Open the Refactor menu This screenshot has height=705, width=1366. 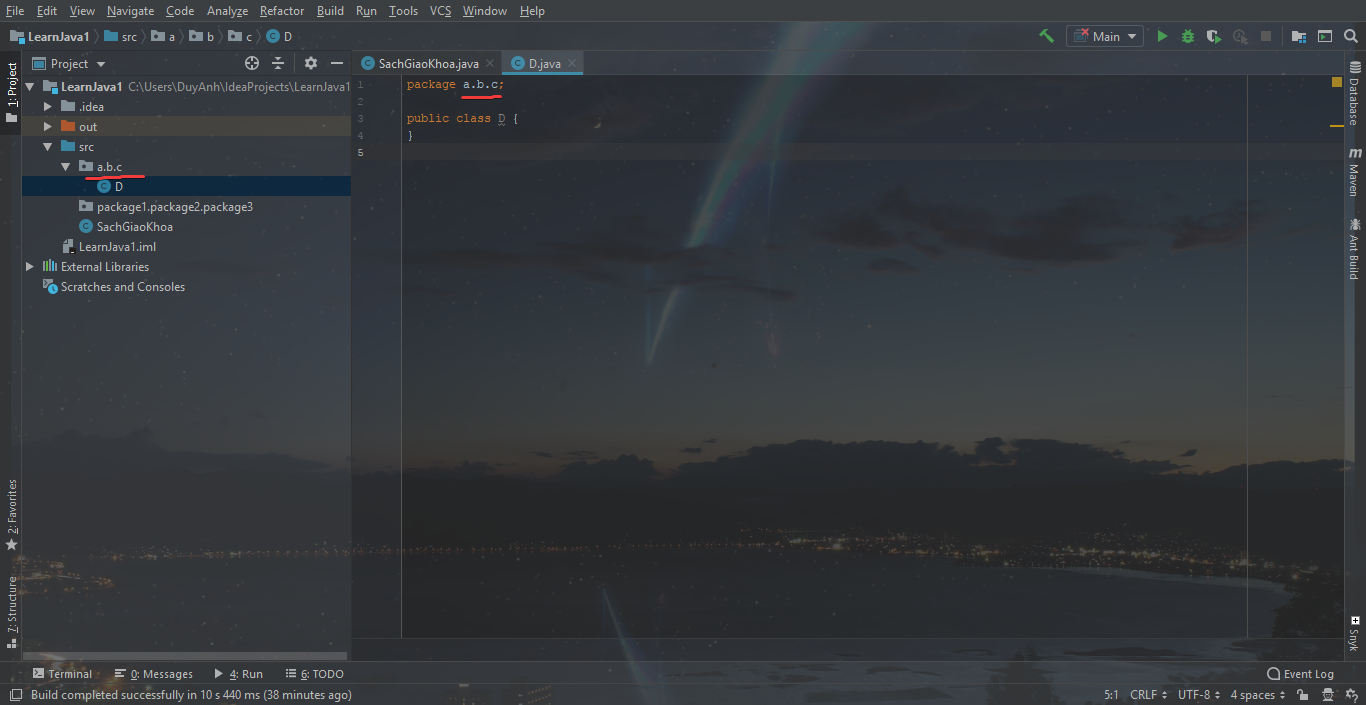click(x=281, y=11)
